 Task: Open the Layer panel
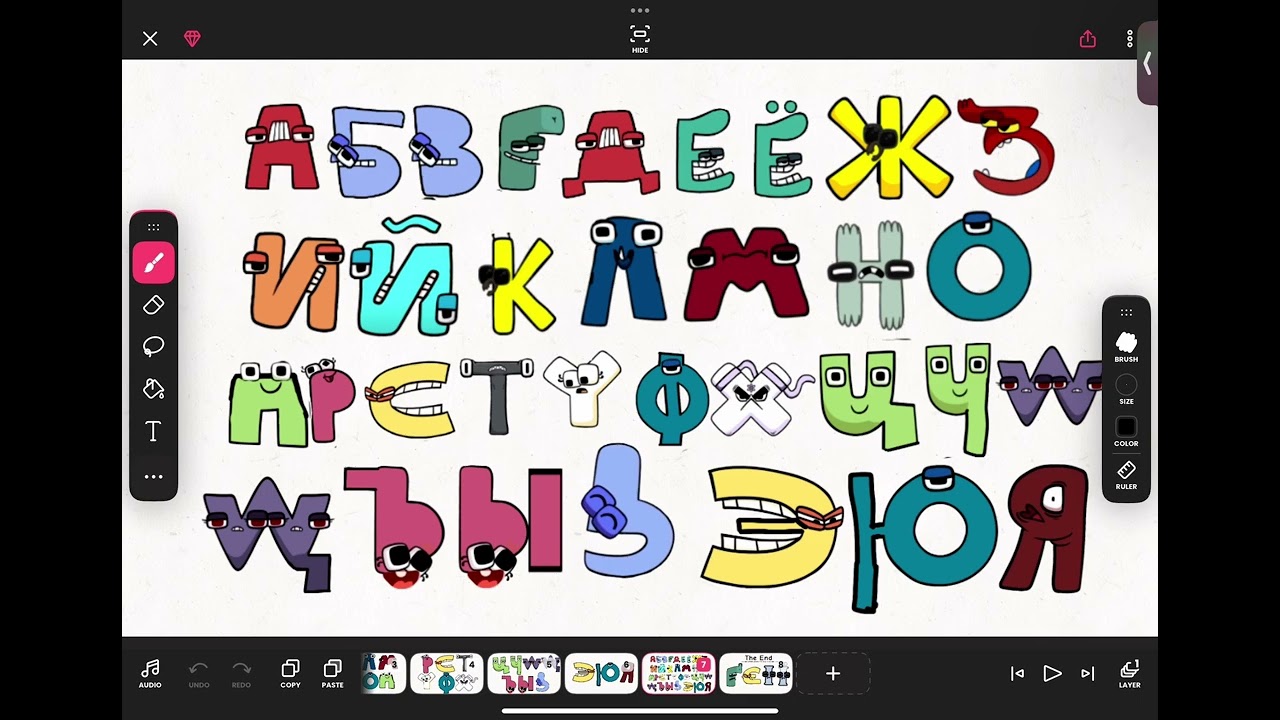click(1130, 673)
